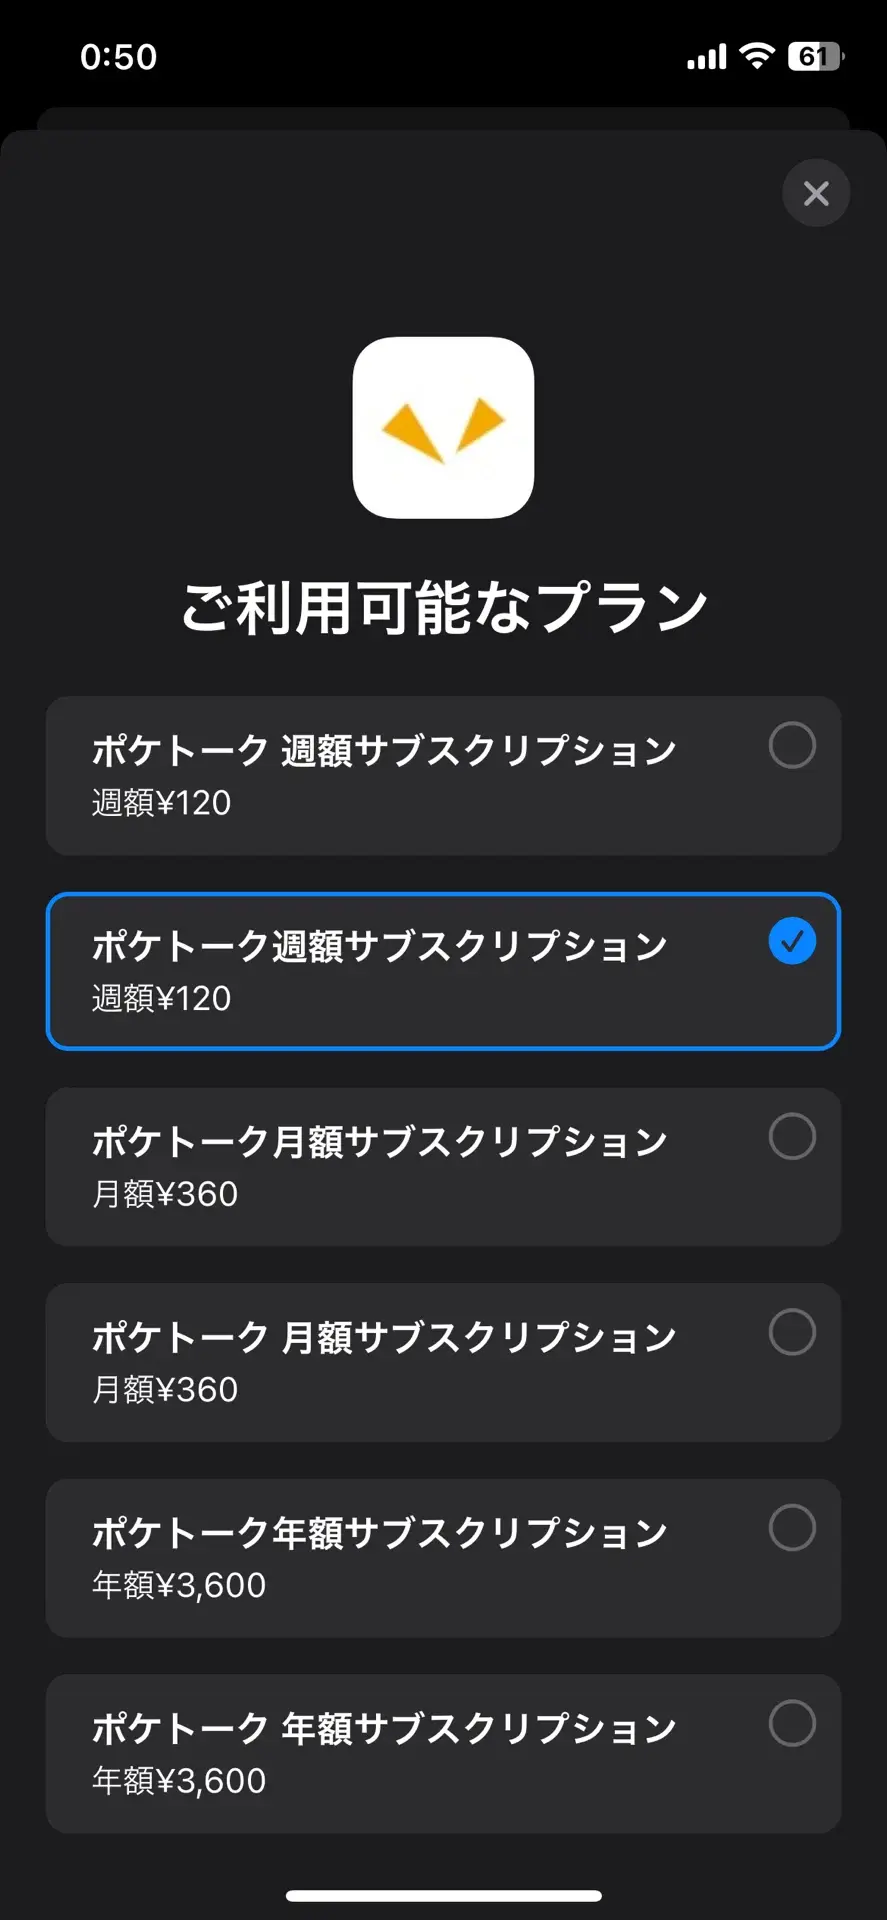
Task: Tap the home indicator bar at bottom
Action: [443, 1895]
